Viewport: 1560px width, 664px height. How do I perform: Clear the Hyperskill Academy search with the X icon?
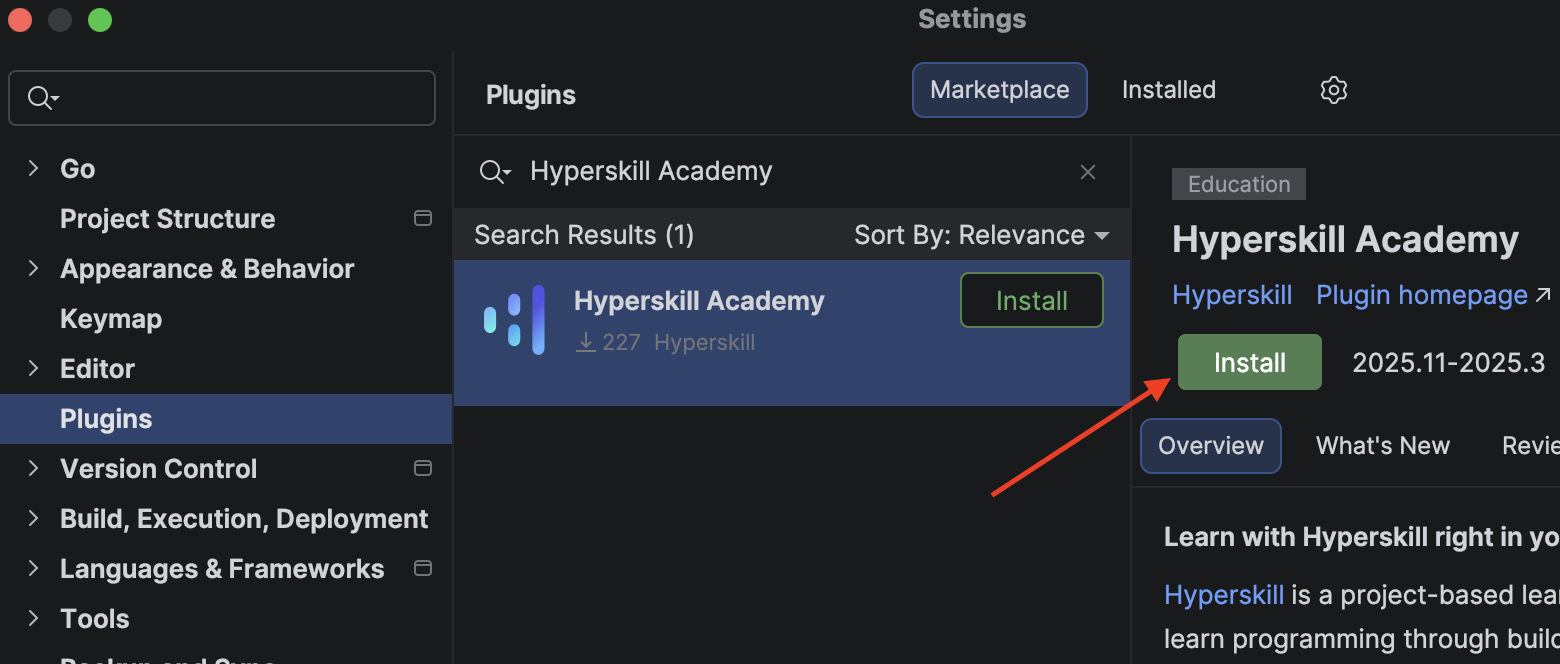1087,171
